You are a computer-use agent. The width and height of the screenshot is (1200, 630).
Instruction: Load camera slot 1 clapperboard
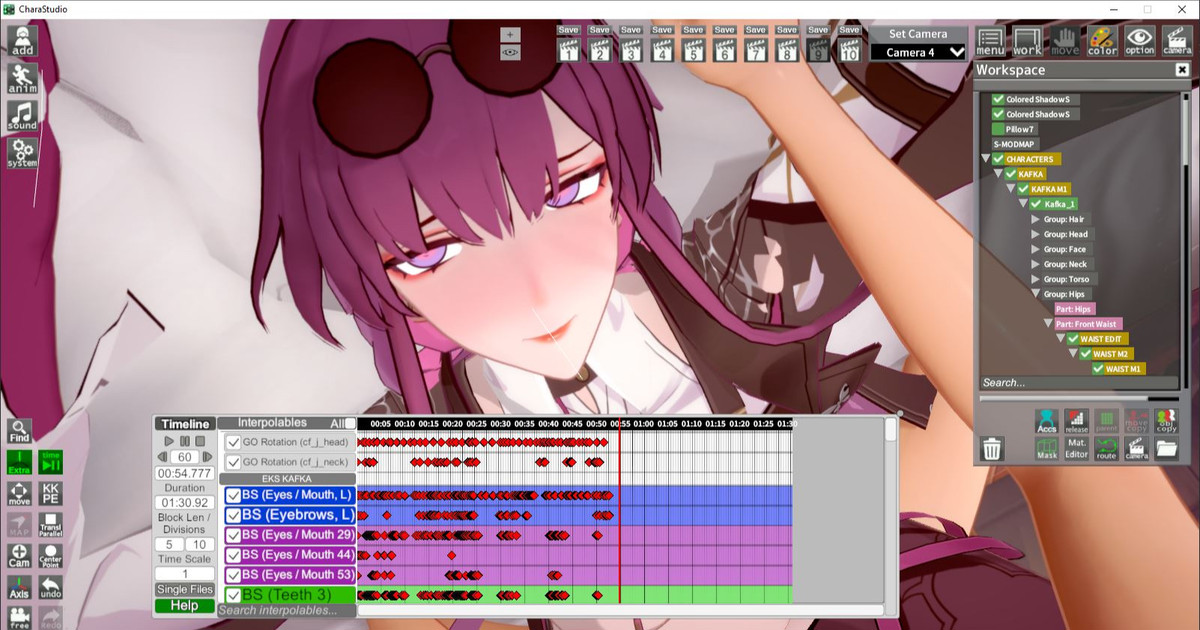coord(568,49)
